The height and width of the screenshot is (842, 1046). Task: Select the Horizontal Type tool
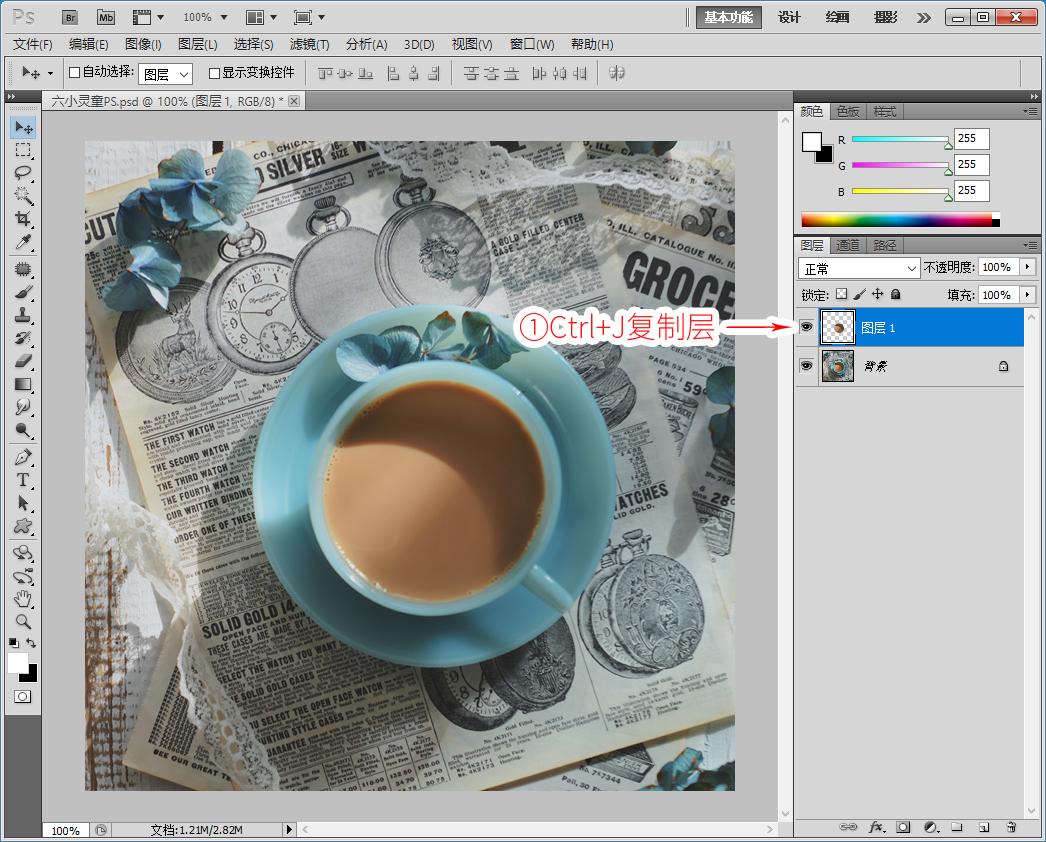coord(23,480)
